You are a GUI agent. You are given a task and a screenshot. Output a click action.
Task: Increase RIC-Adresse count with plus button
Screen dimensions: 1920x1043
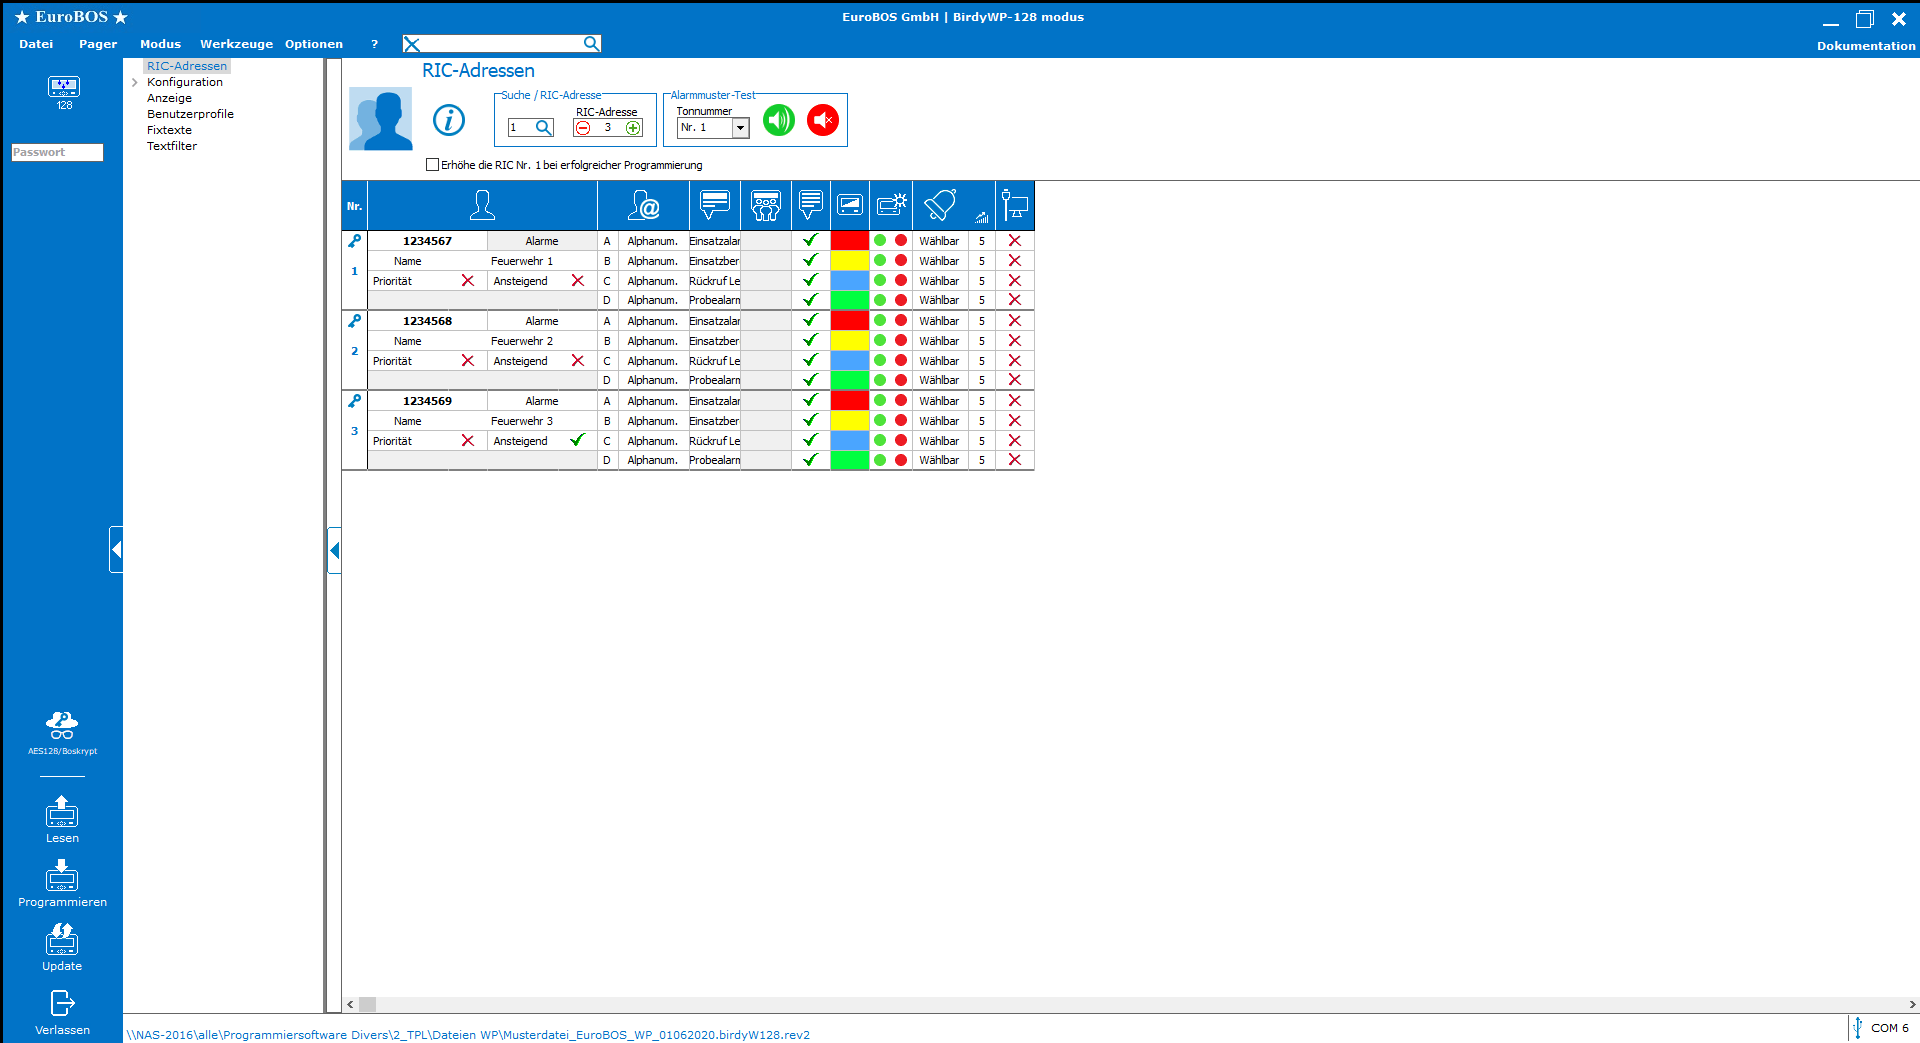pyautogui.click(x=633, y=128)
